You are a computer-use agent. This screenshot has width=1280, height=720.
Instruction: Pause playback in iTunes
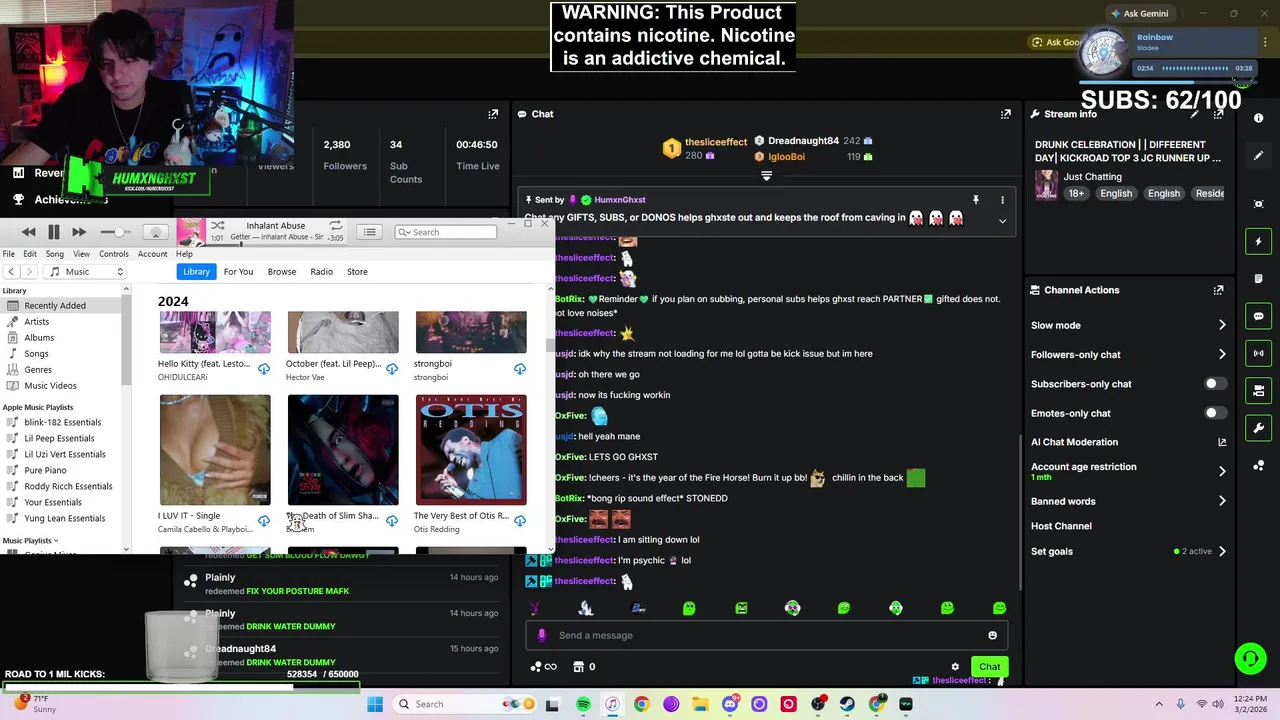54,232
